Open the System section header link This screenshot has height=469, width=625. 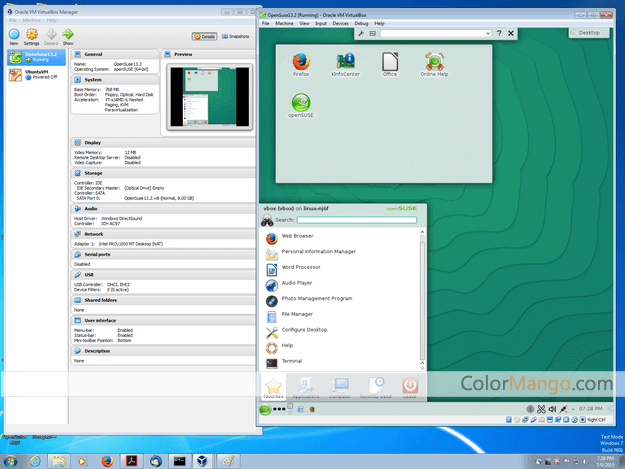pos(93,80)
